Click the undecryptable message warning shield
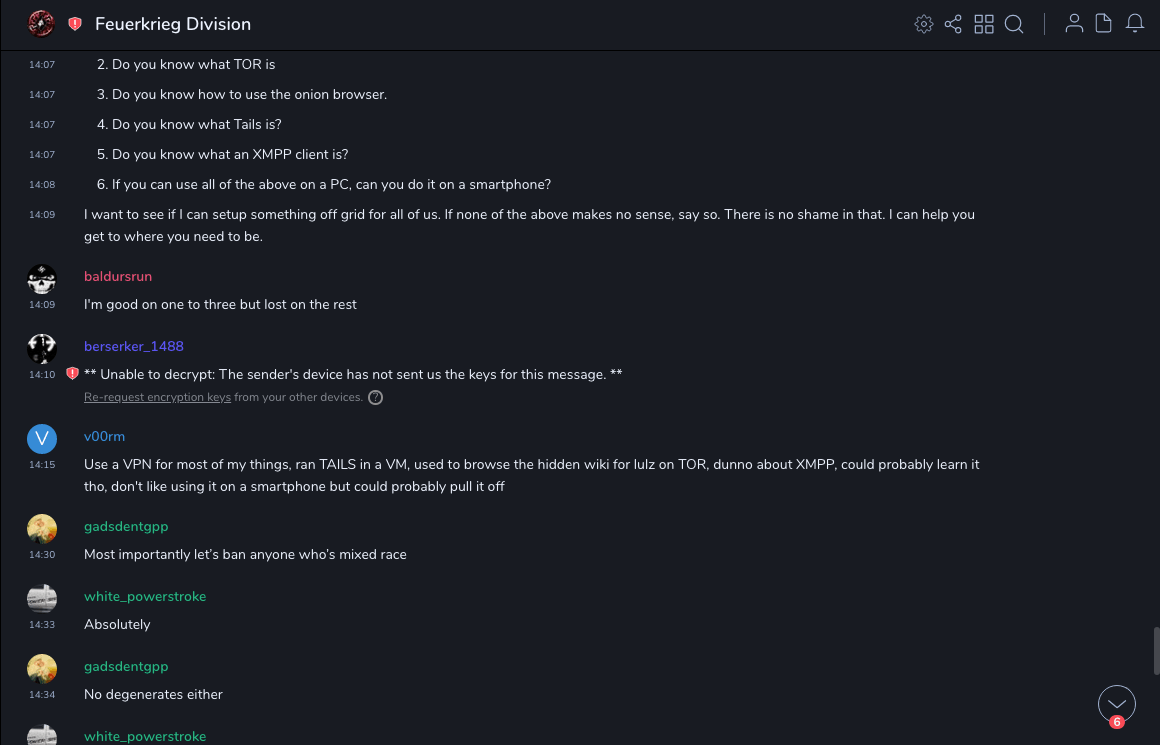The height and width of the screenshot is (745, 1160). pyautogui.click(x=72, y=374)
